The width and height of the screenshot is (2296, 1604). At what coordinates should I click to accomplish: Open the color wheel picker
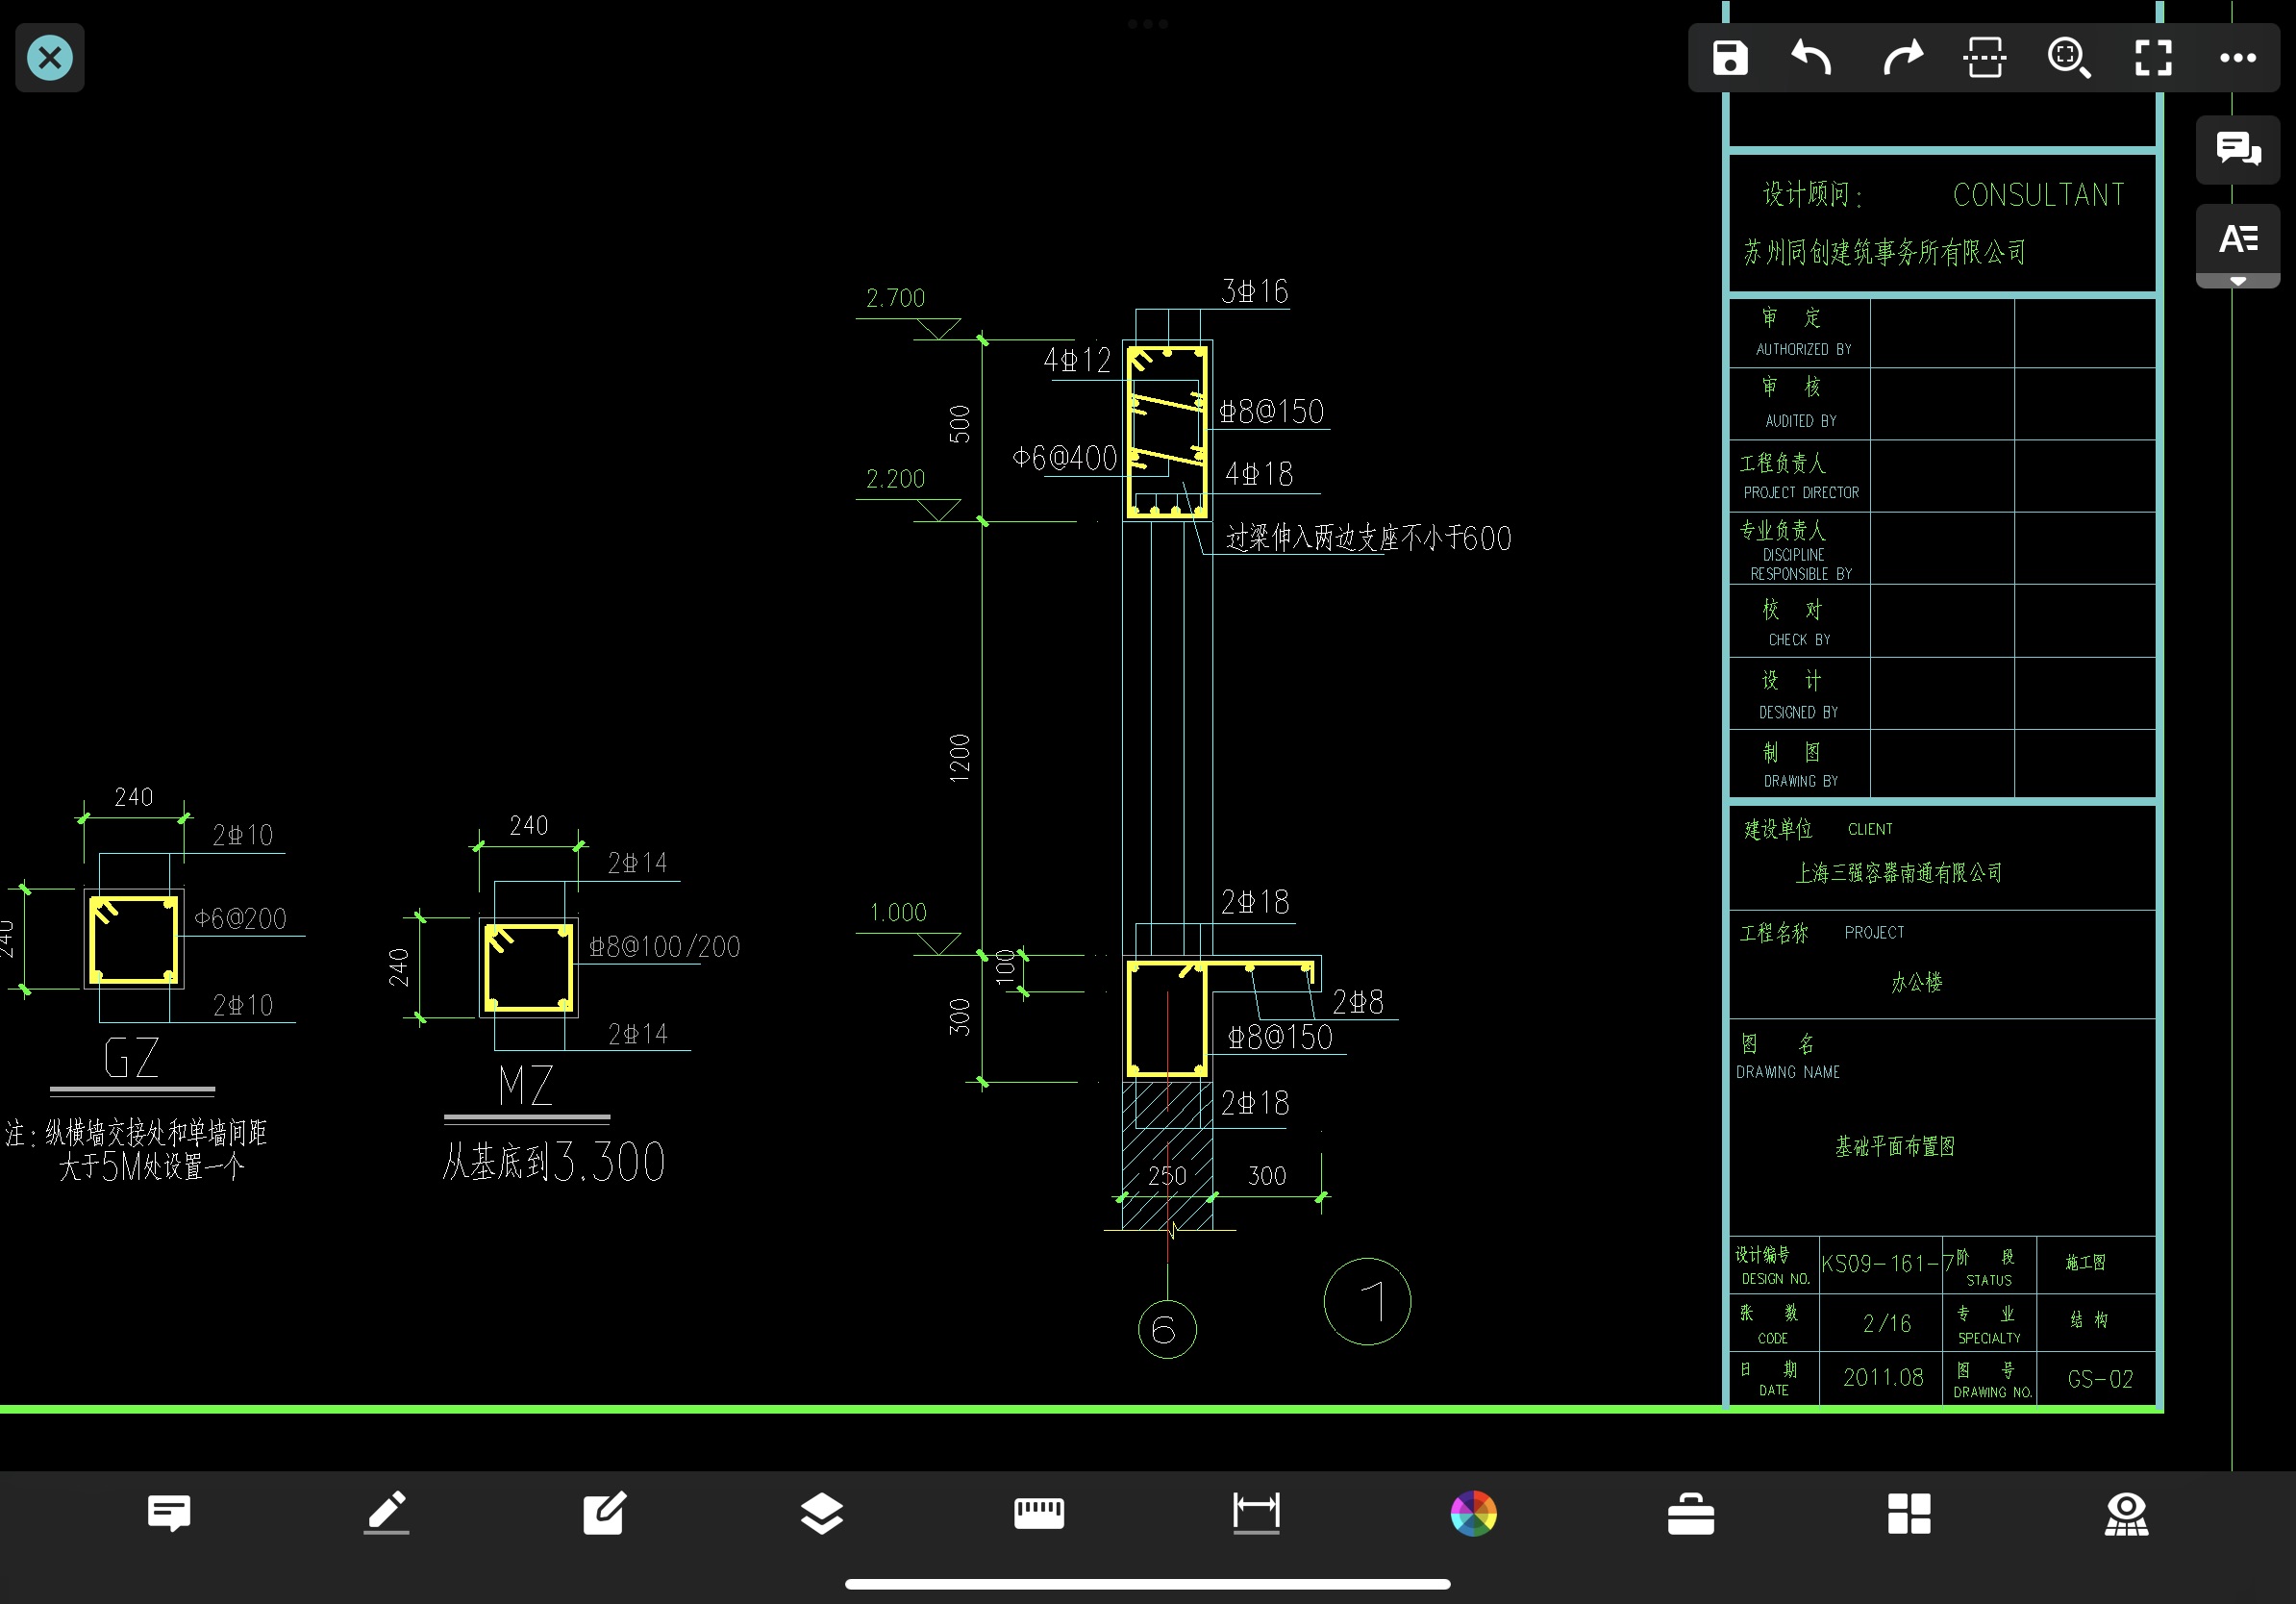(x=1474, y=1513)
